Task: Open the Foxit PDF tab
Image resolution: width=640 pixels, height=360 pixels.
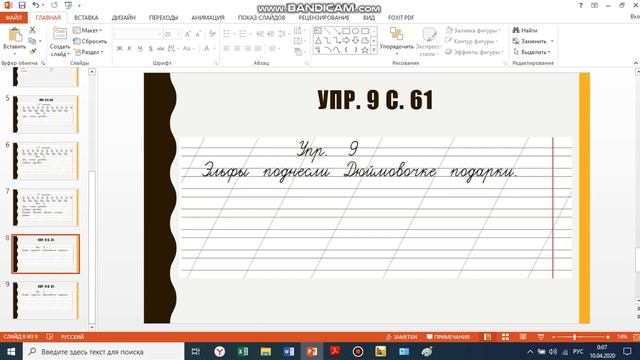Action: pyautogui.click(x=401, y=18)
